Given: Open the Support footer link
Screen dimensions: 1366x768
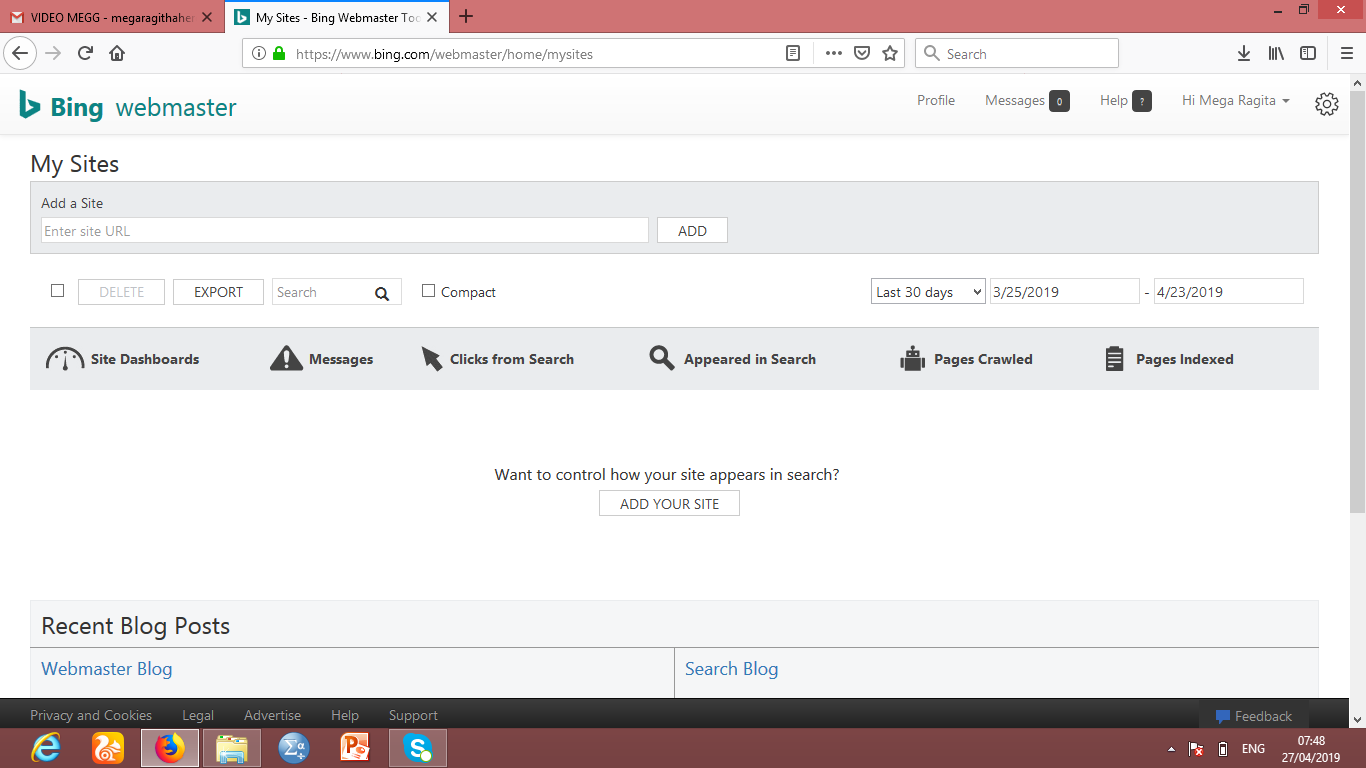Looking at the screenshot, I should click(413, 715).
